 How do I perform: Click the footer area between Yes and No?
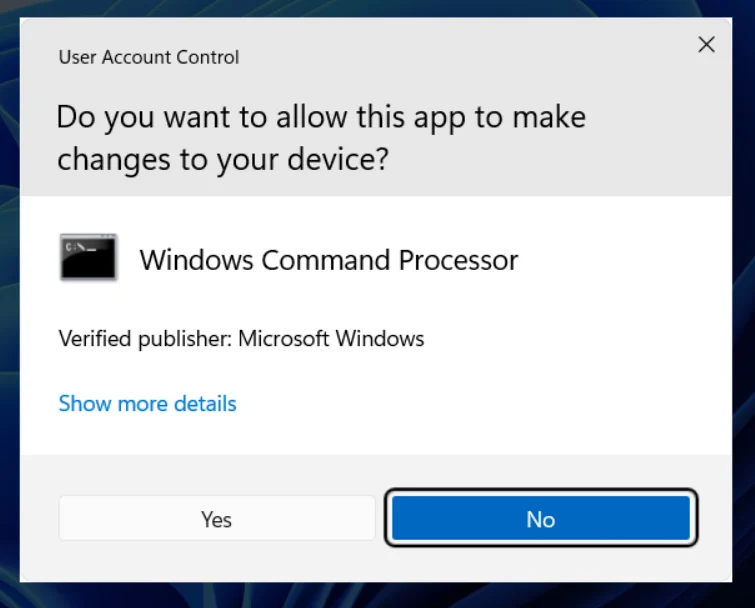click(380, 518)
